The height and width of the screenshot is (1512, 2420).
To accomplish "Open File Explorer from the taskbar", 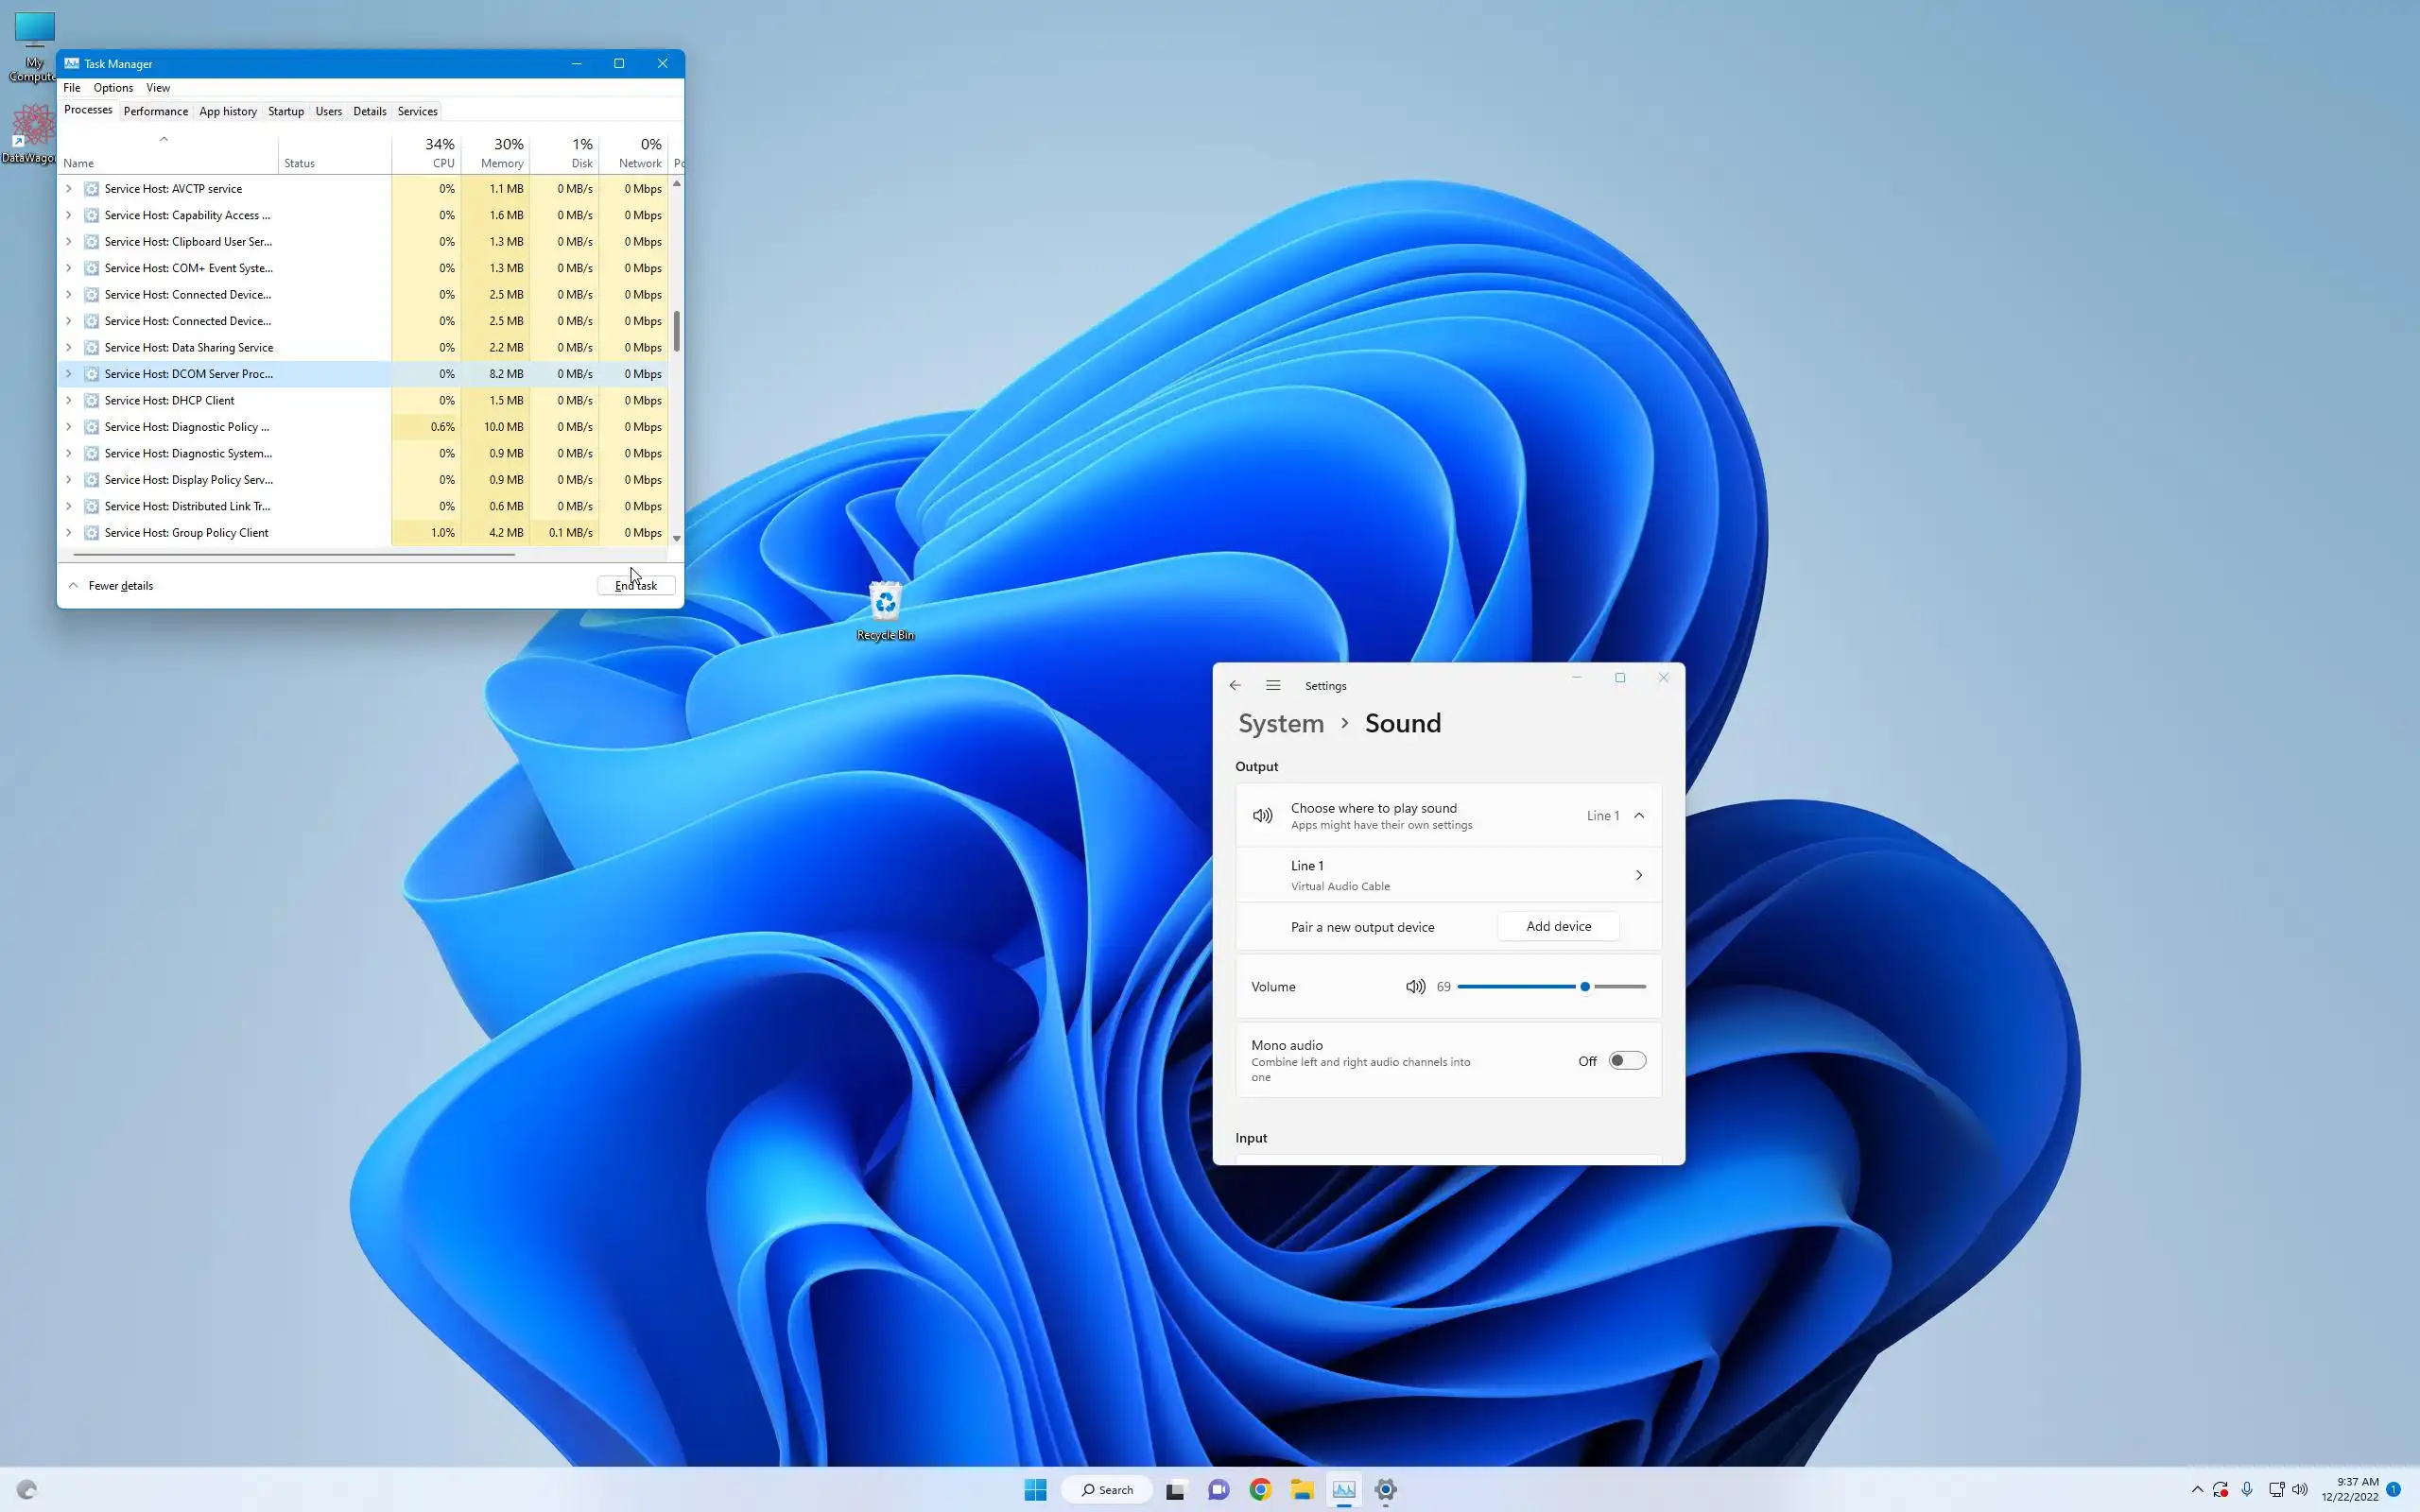I will 1301,1489.
